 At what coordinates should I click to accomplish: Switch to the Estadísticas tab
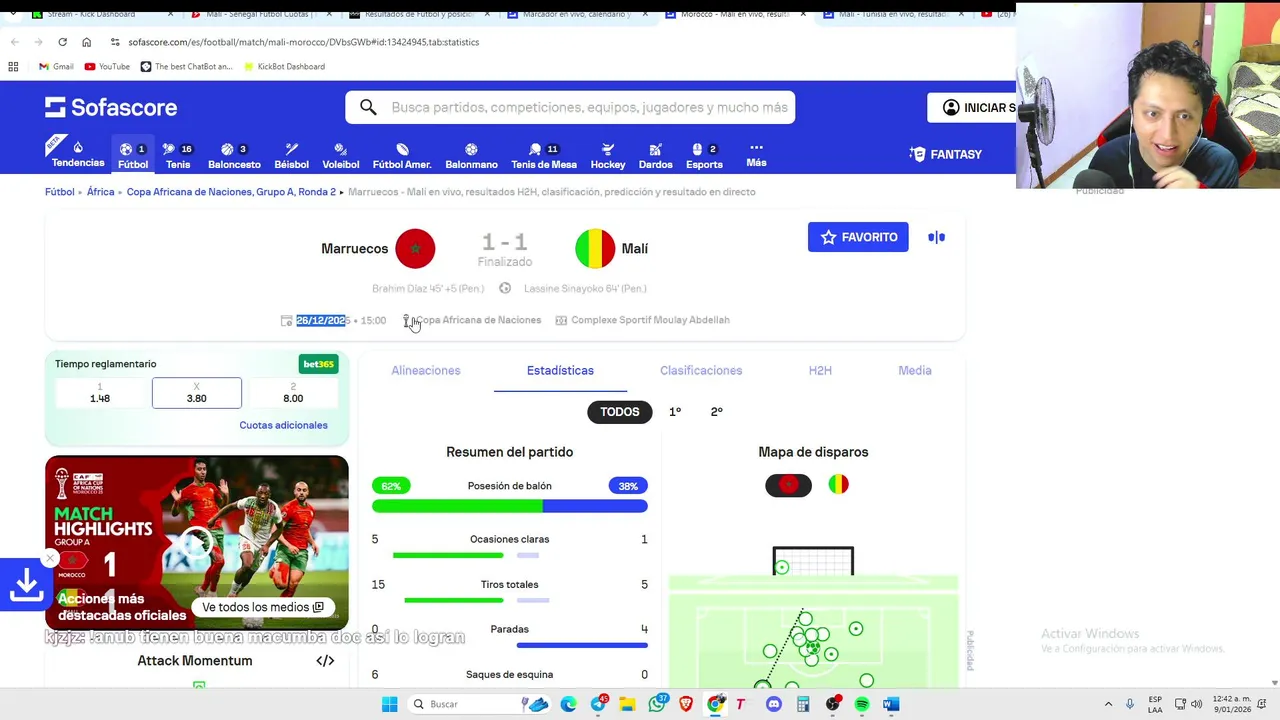[x=560, y=370]
